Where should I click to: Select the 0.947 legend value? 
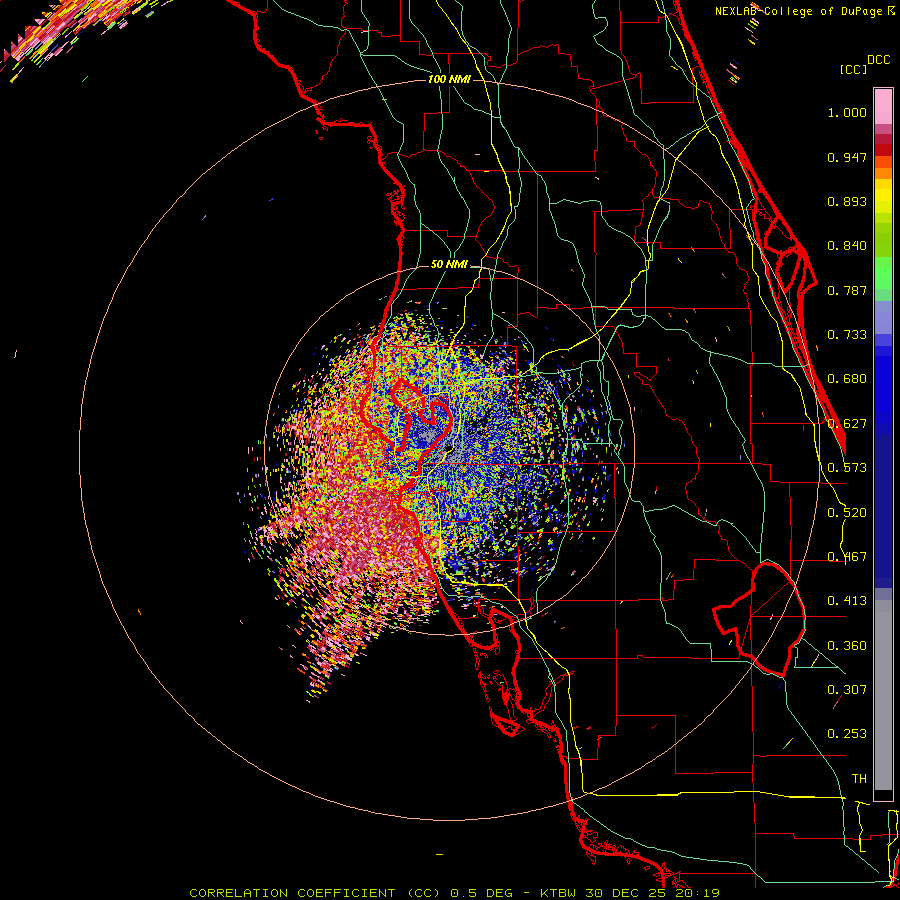point(847,157)
